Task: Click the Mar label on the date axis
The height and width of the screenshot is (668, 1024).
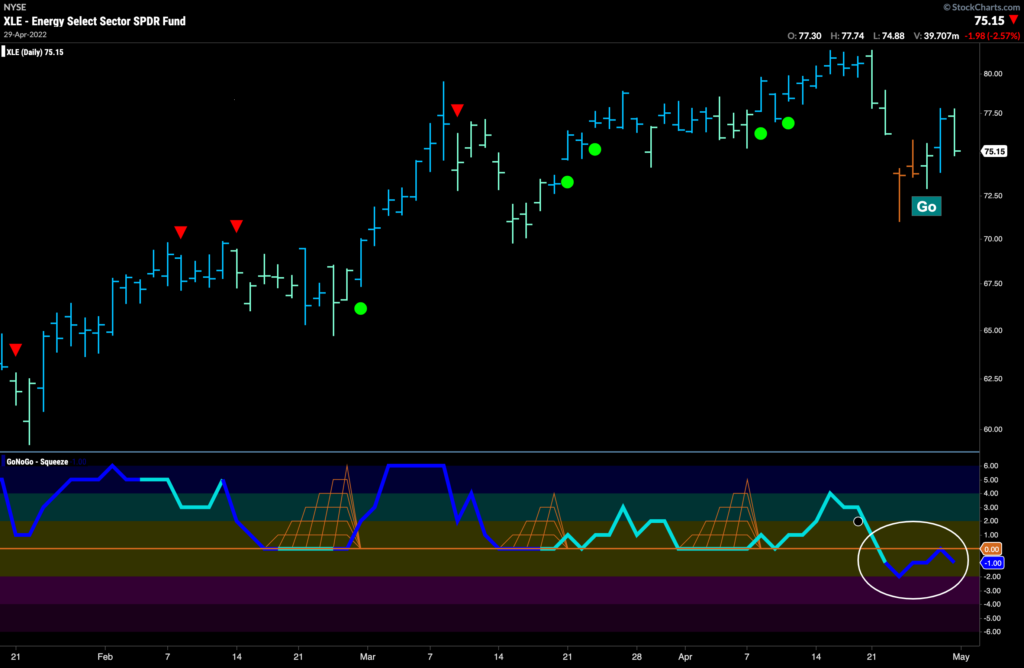Action: pos(368,657)
